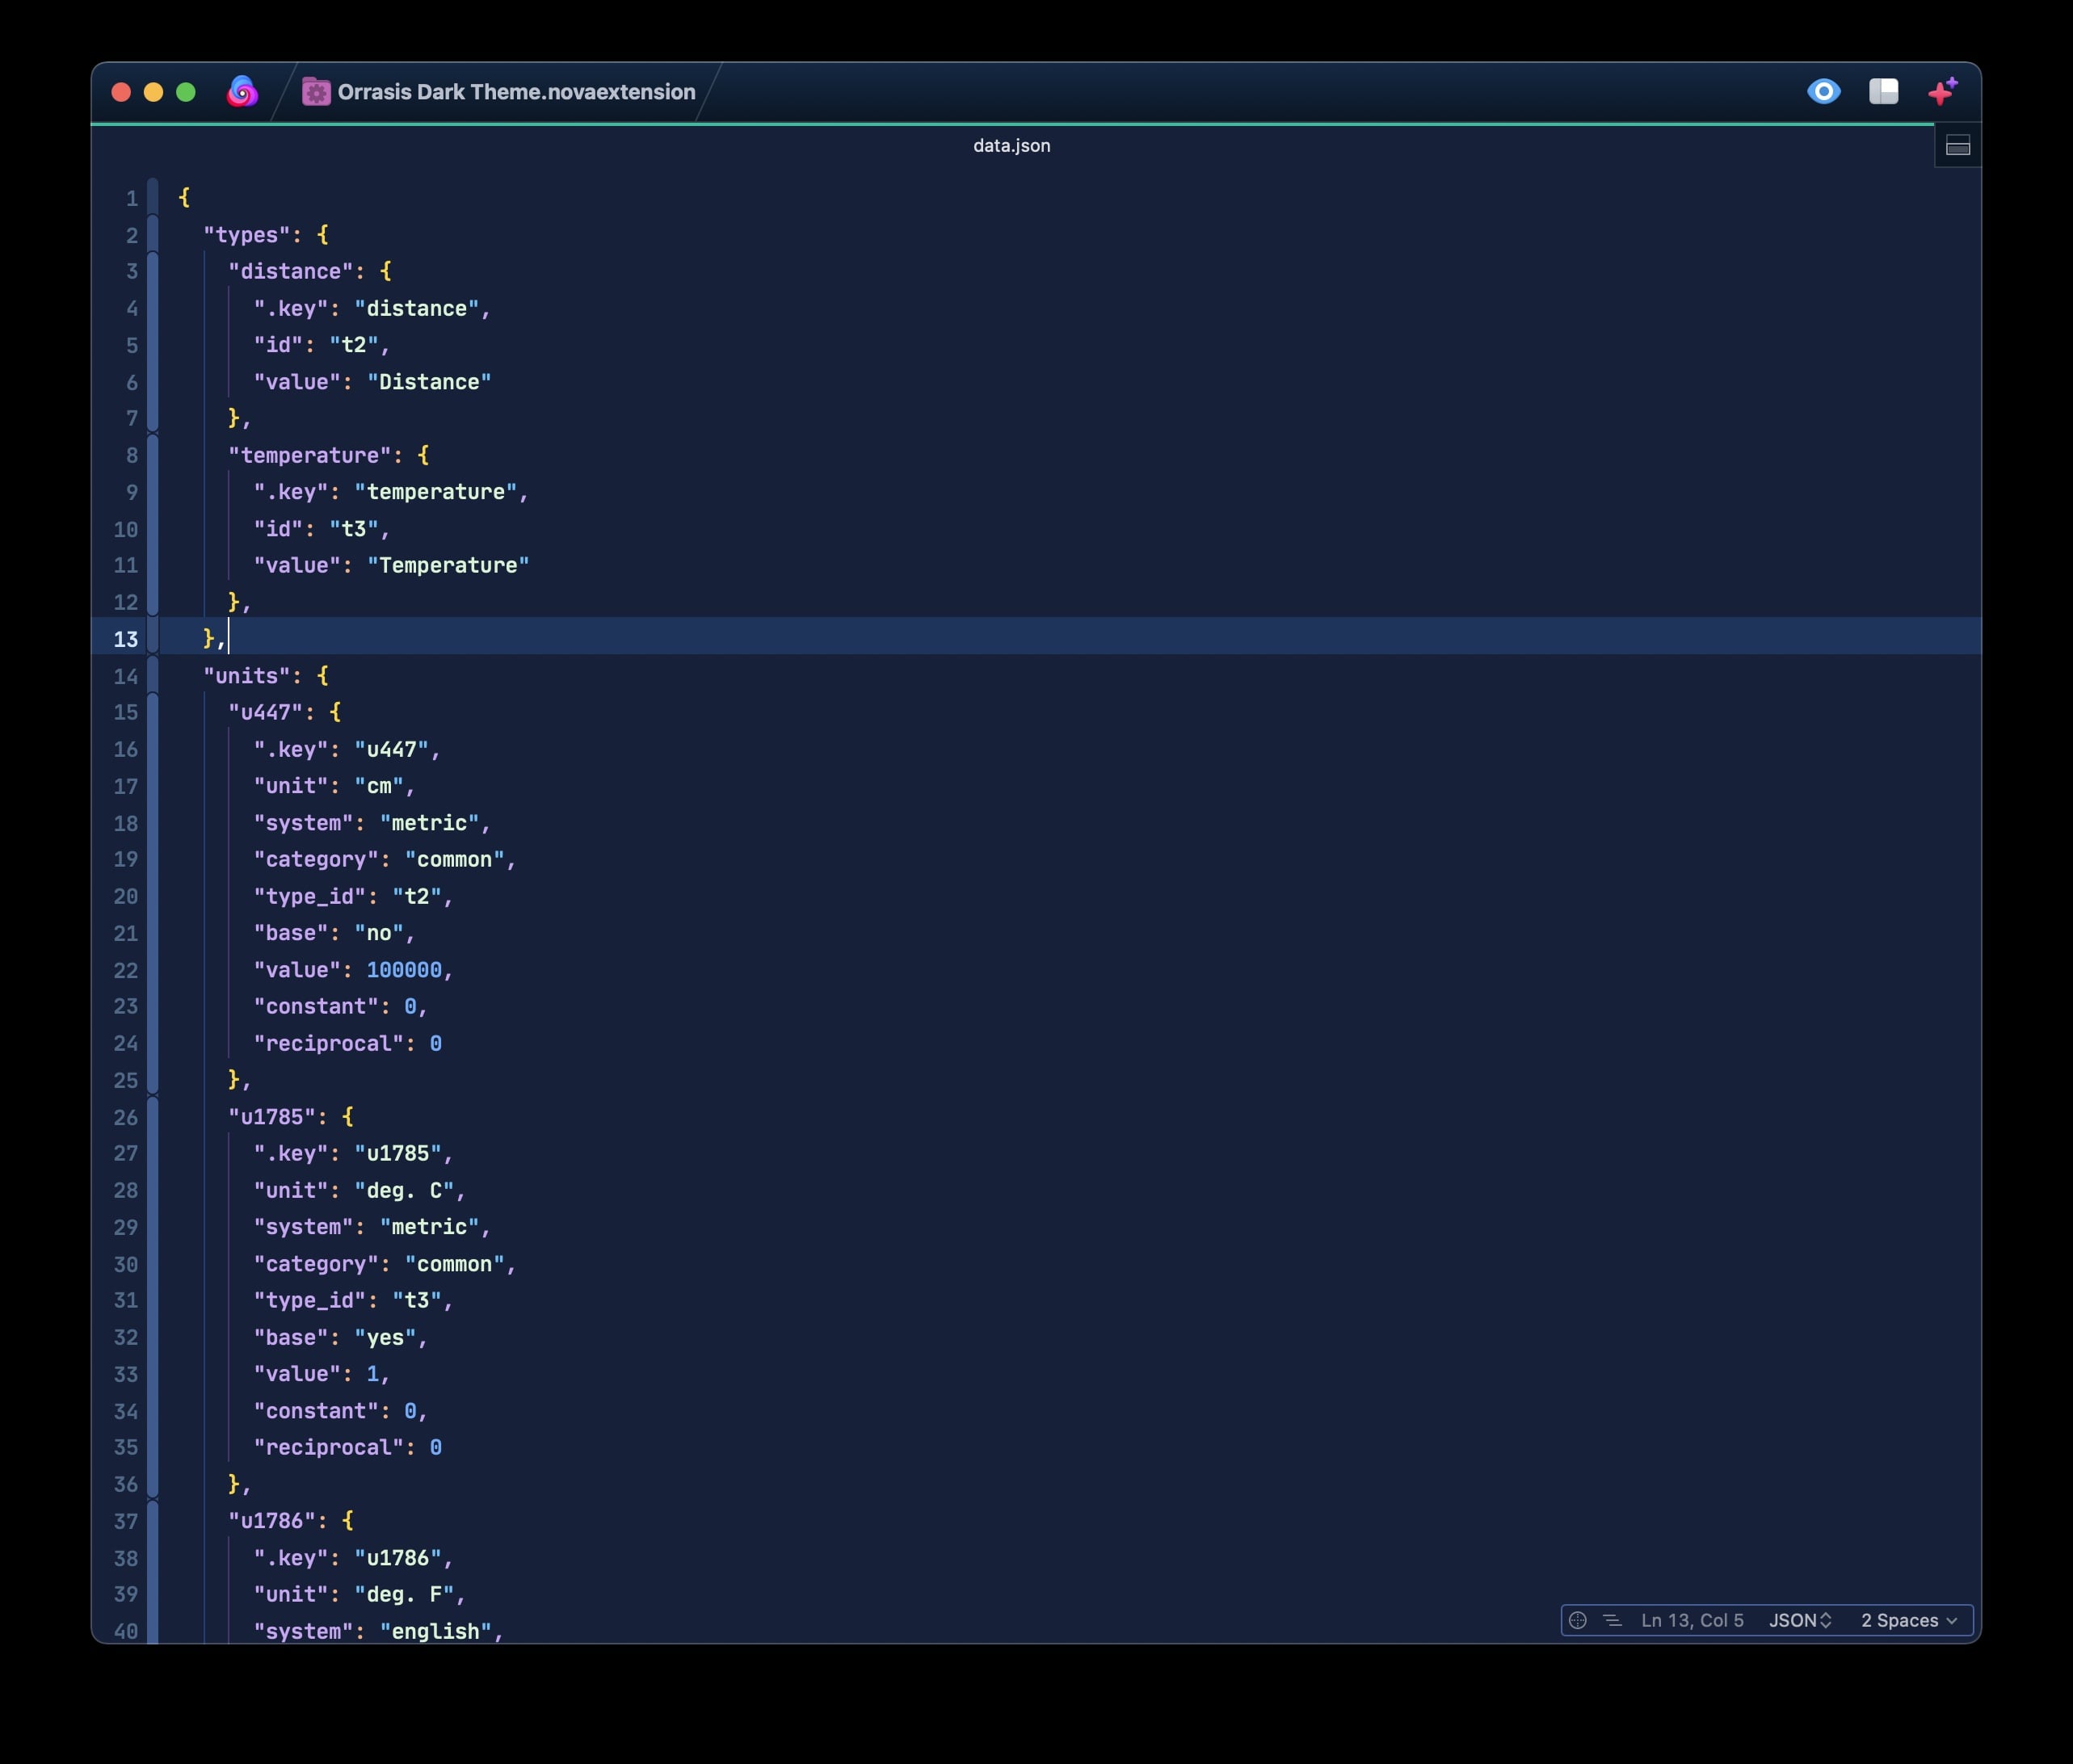Open the JSON syntax selector
The width and height of the screenshot is (2073, 1764).
(1799, 1620)
